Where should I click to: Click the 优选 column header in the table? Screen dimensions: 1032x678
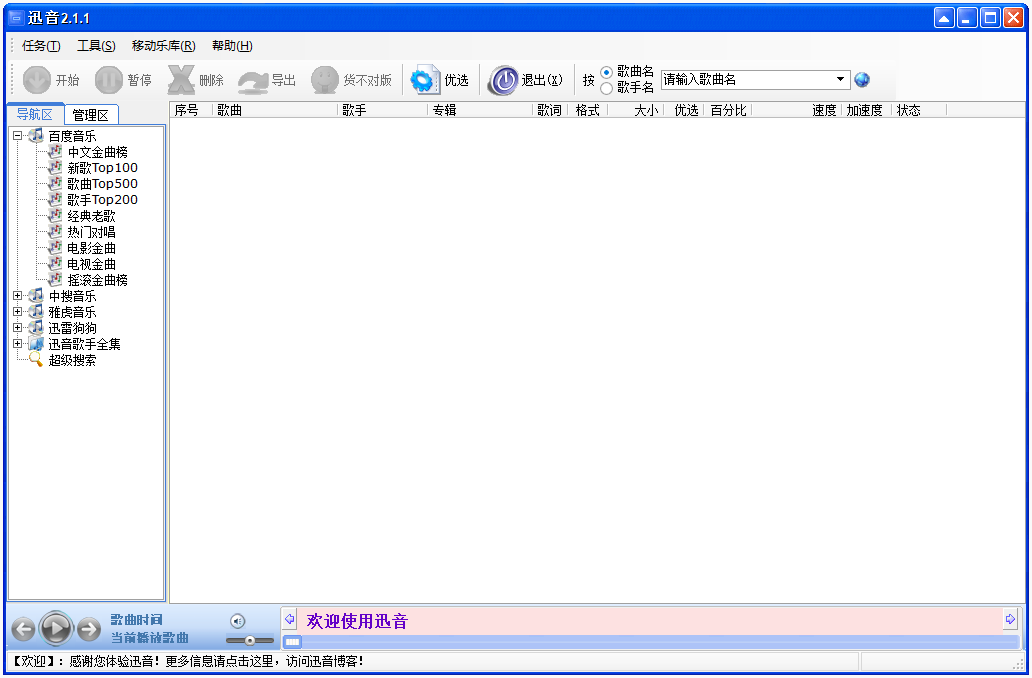pyautogui.click(x=683, y=110)
